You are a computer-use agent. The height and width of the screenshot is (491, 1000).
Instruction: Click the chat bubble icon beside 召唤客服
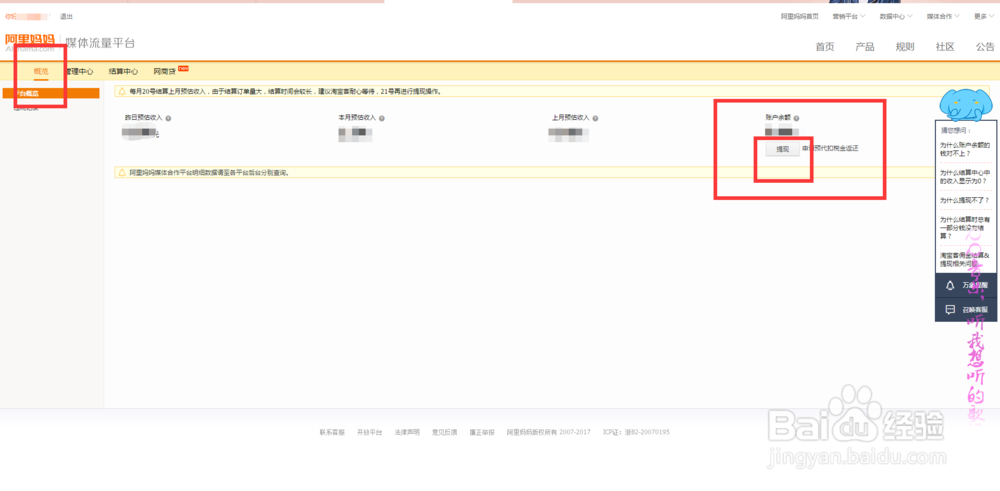(950, 310)
